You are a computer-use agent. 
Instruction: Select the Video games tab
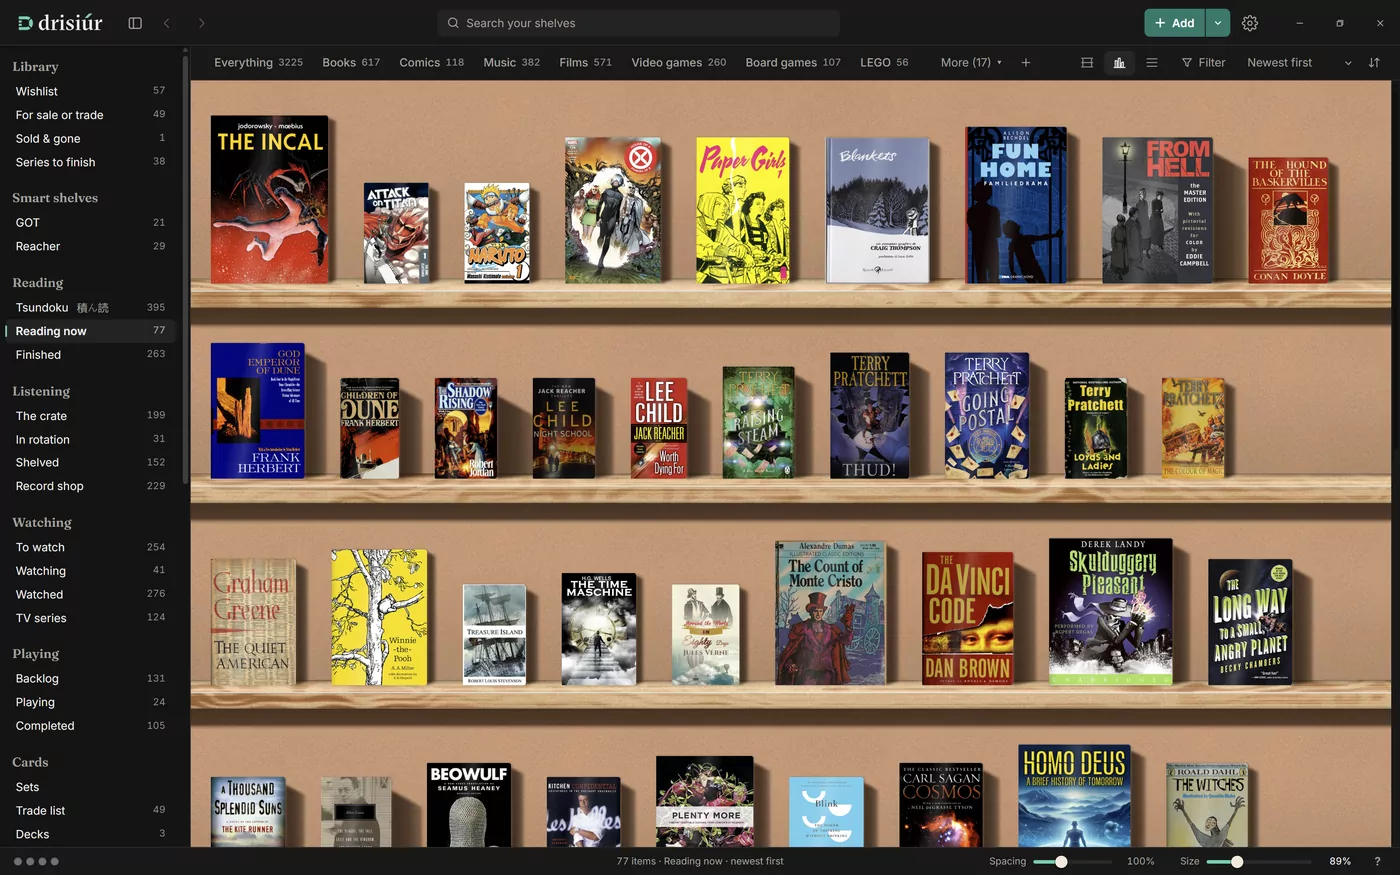(679, 62)
